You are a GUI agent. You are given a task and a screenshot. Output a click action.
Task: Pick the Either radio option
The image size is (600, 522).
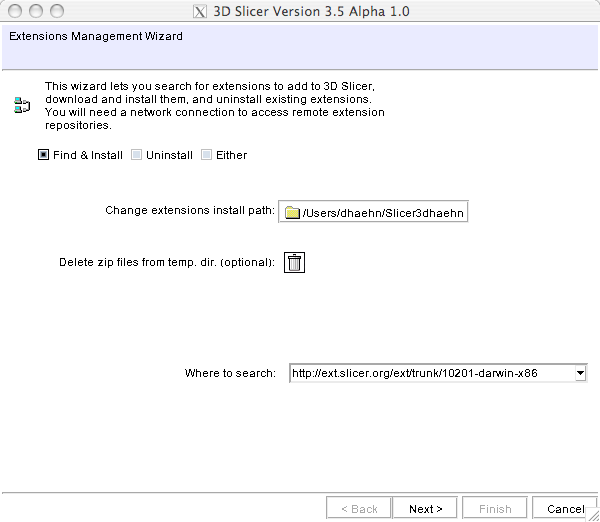[x=207, y=155]
